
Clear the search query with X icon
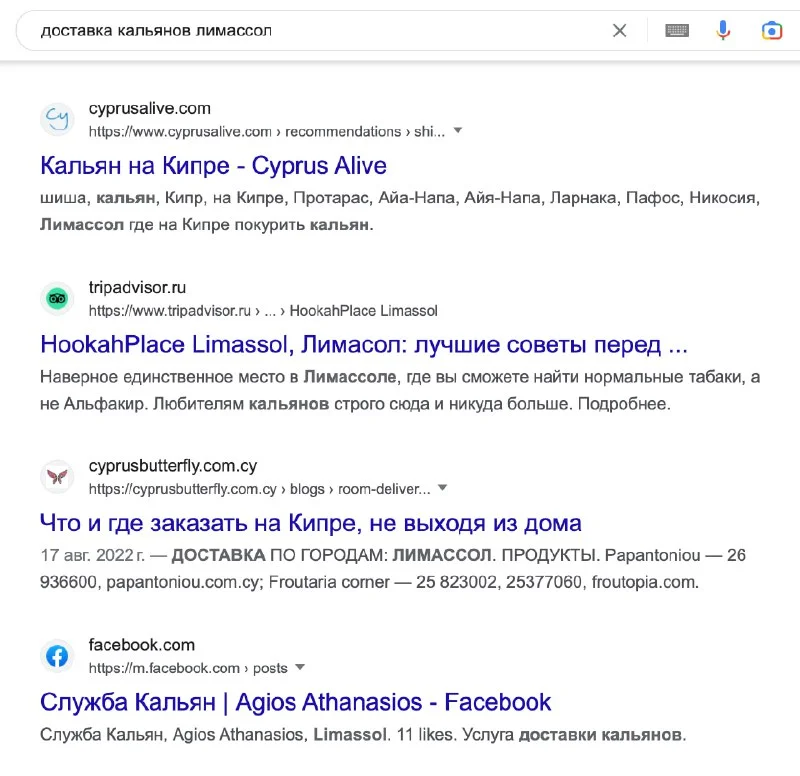pos(620,31)
